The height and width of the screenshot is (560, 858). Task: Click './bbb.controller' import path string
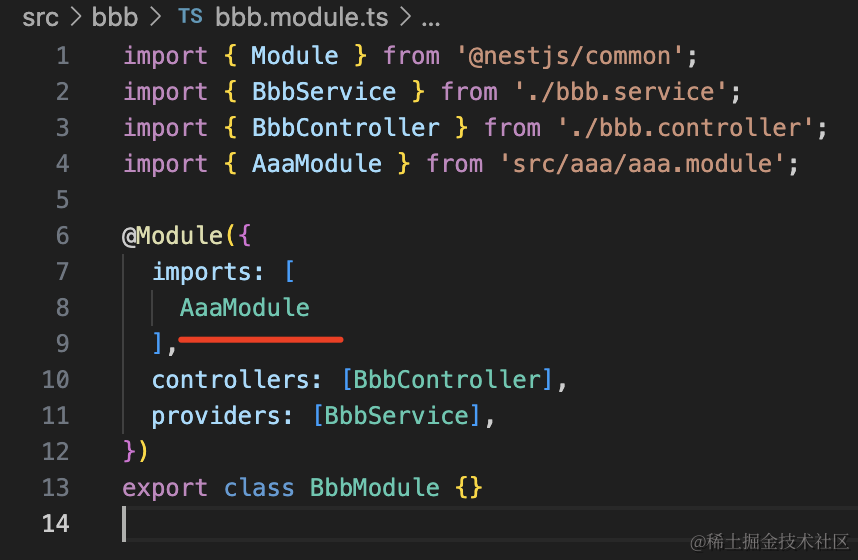pyautogui.click(x=685, y=128)
